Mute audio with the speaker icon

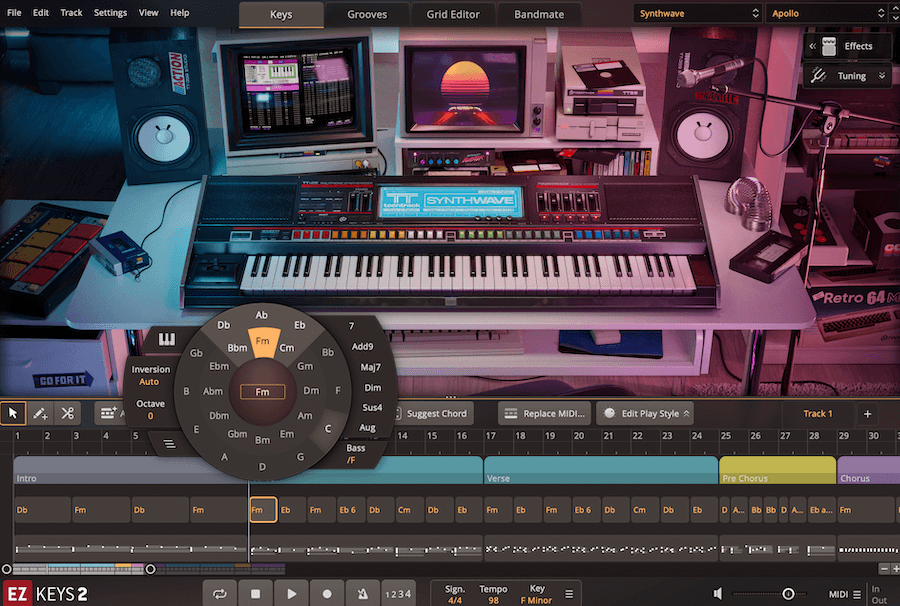pyautogui.click(x=717, y=594)
